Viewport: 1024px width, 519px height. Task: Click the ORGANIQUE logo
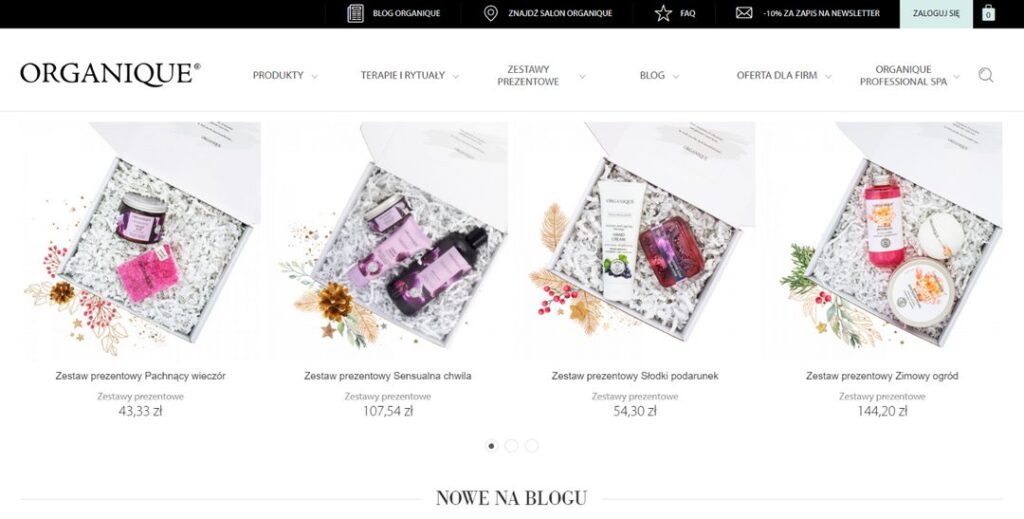click(110, 74)
